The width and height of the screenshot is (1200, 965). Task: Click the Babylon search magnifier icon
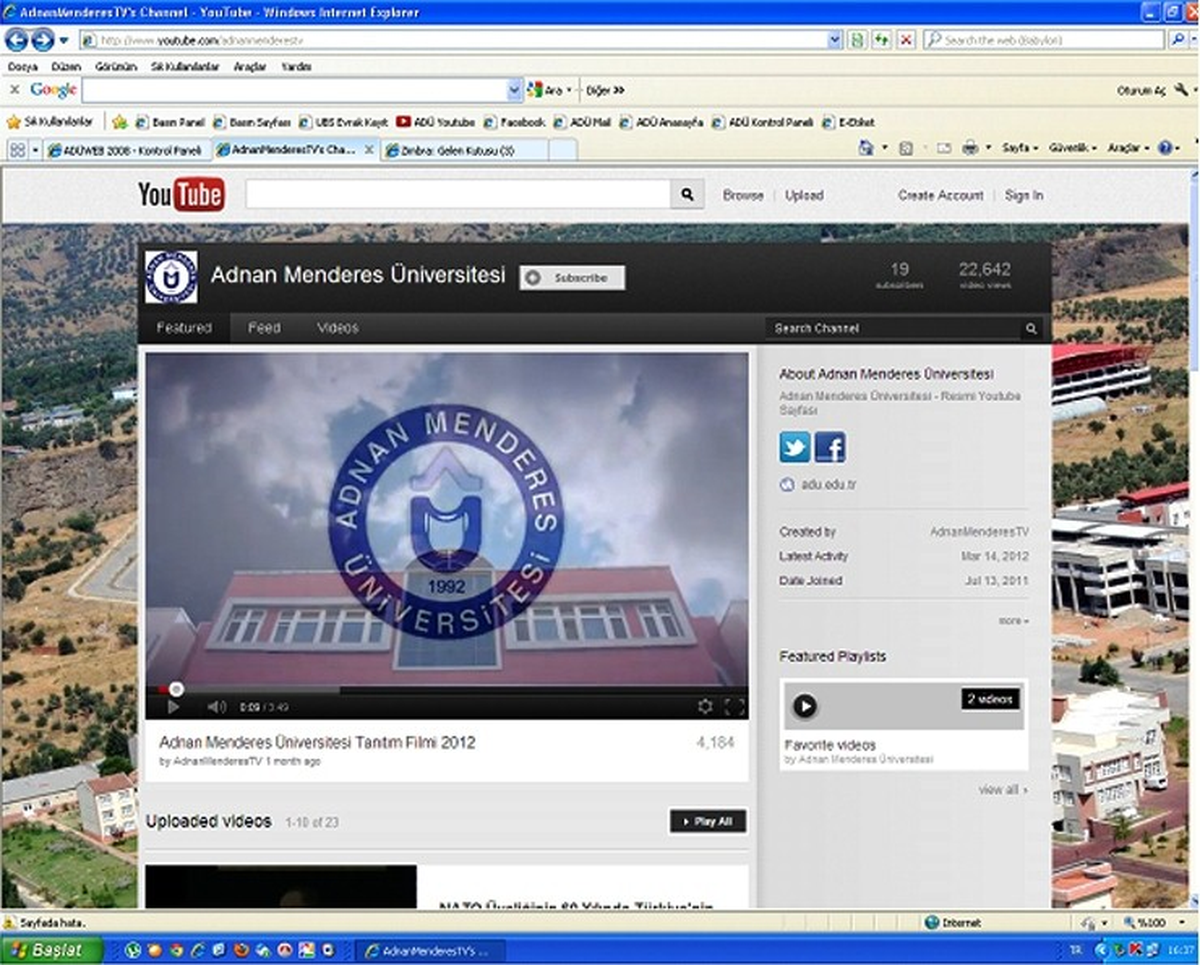[1178, 40]
